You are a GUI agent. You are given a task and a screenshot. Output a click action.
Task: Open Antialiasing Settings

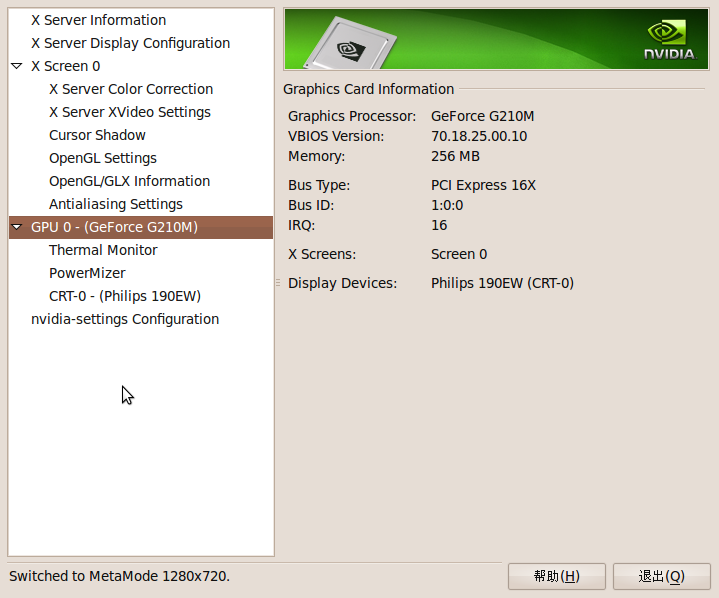(116, 204)
